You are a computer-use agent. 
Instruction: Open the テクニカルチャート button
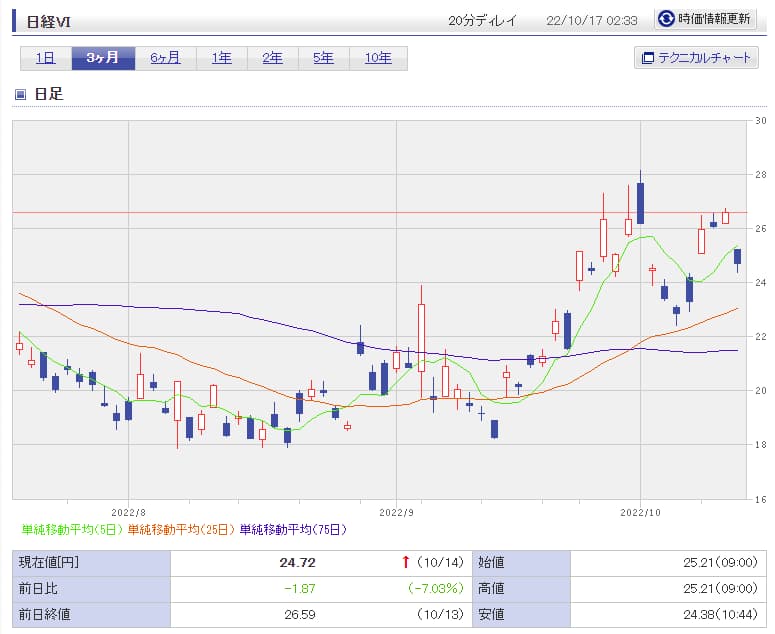[696, 58]
